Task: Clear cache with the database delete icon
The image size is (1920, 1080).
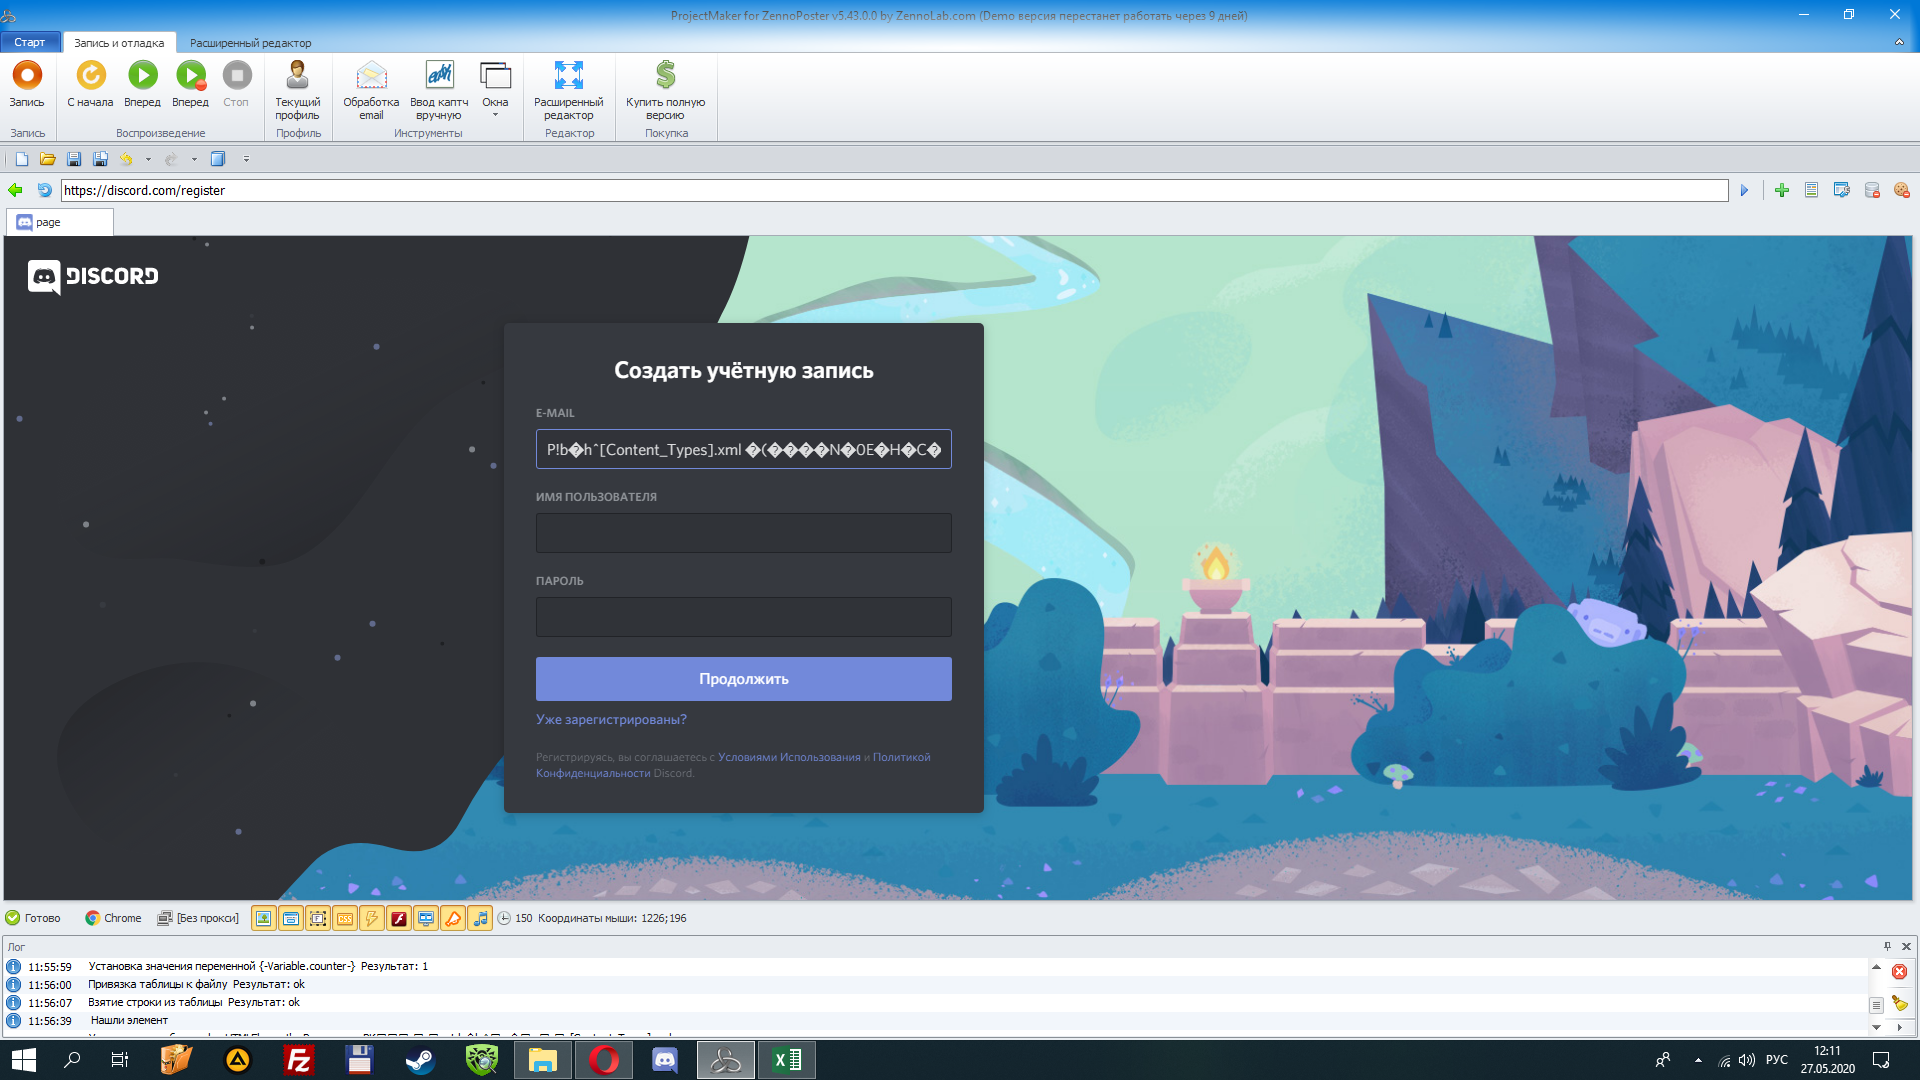Action: click(x=1872, y=190)
